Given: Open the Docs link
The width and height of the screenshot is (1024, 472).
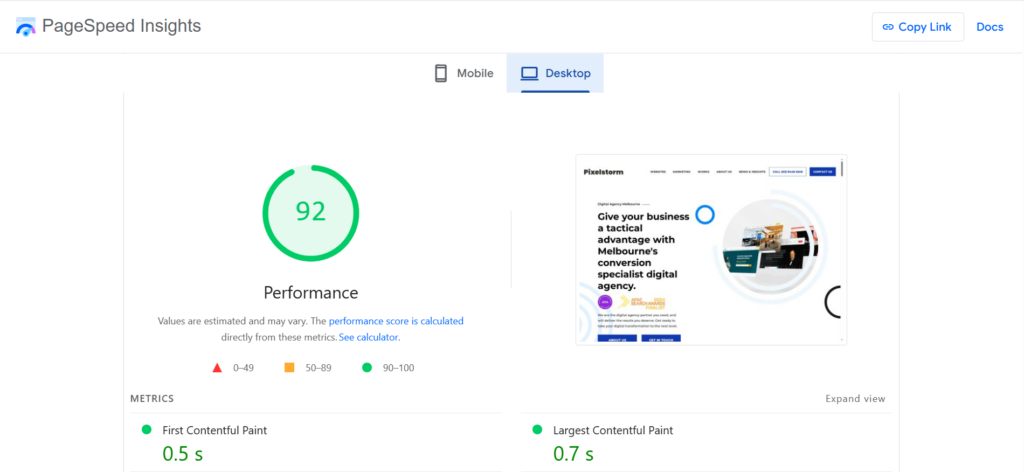Looking at the screenshot, I should pos(989,27).
